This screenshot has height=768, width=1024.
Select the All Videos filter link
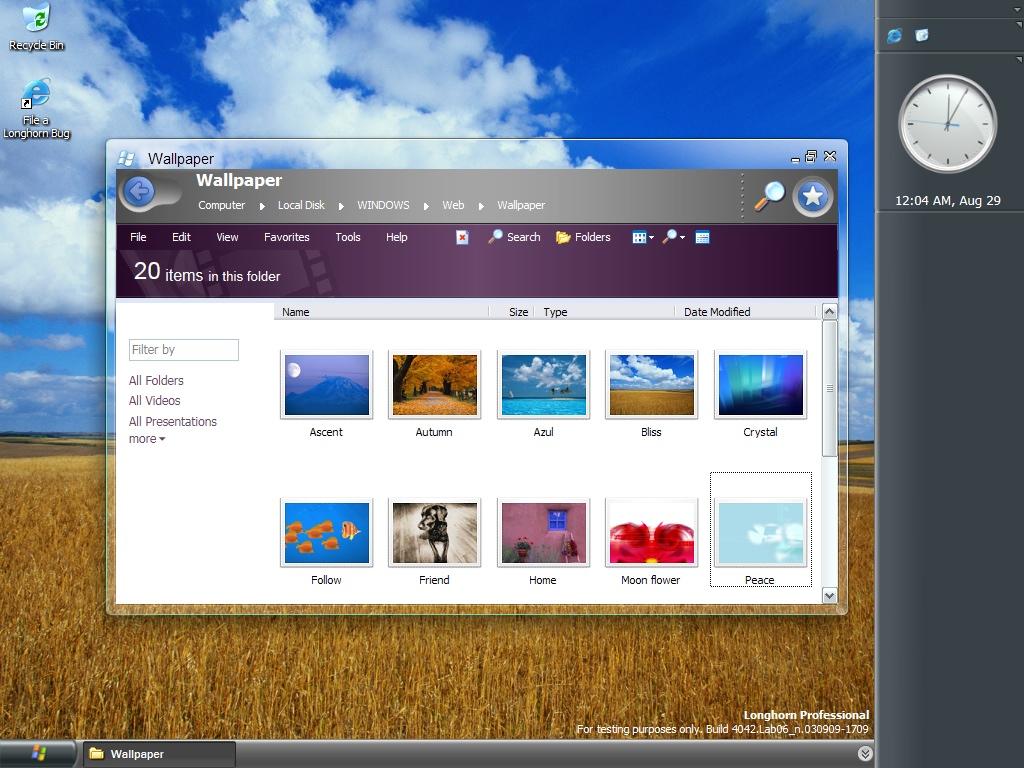[155, 400]
